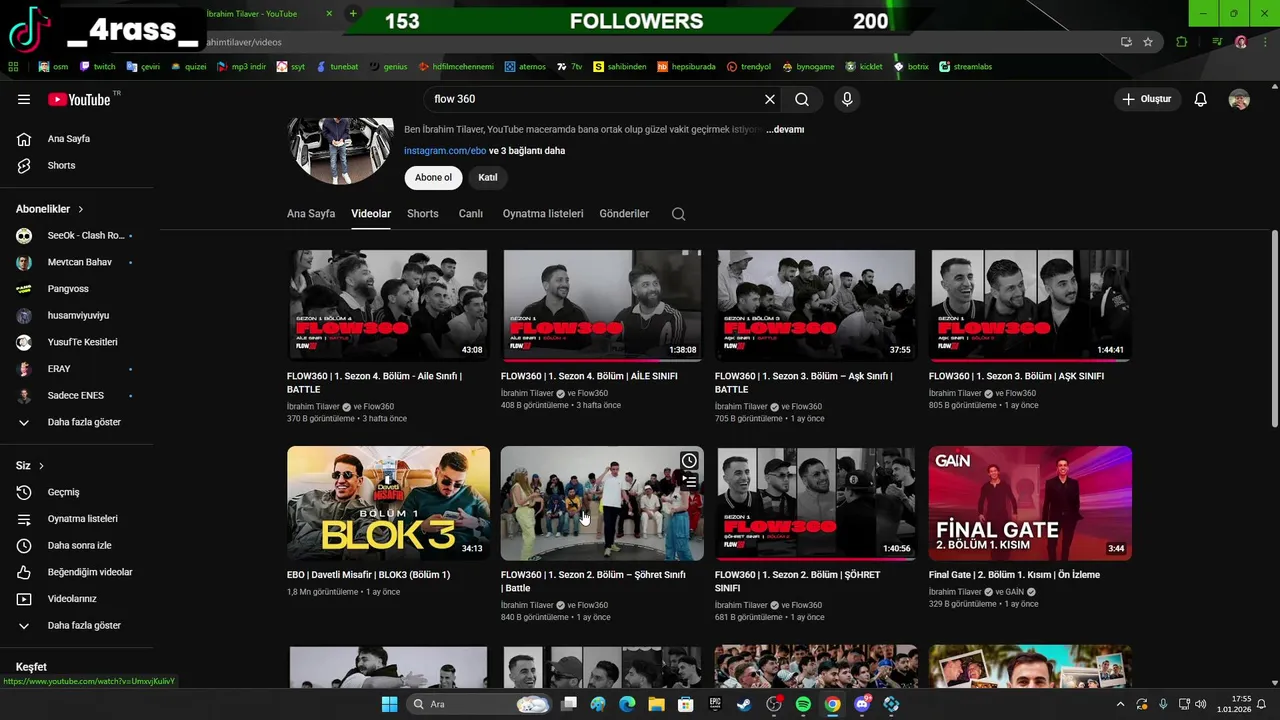This screenshot has height=720, width=1280.
Task: Bookmark this page with the star icon
Action: (1148, 42)
